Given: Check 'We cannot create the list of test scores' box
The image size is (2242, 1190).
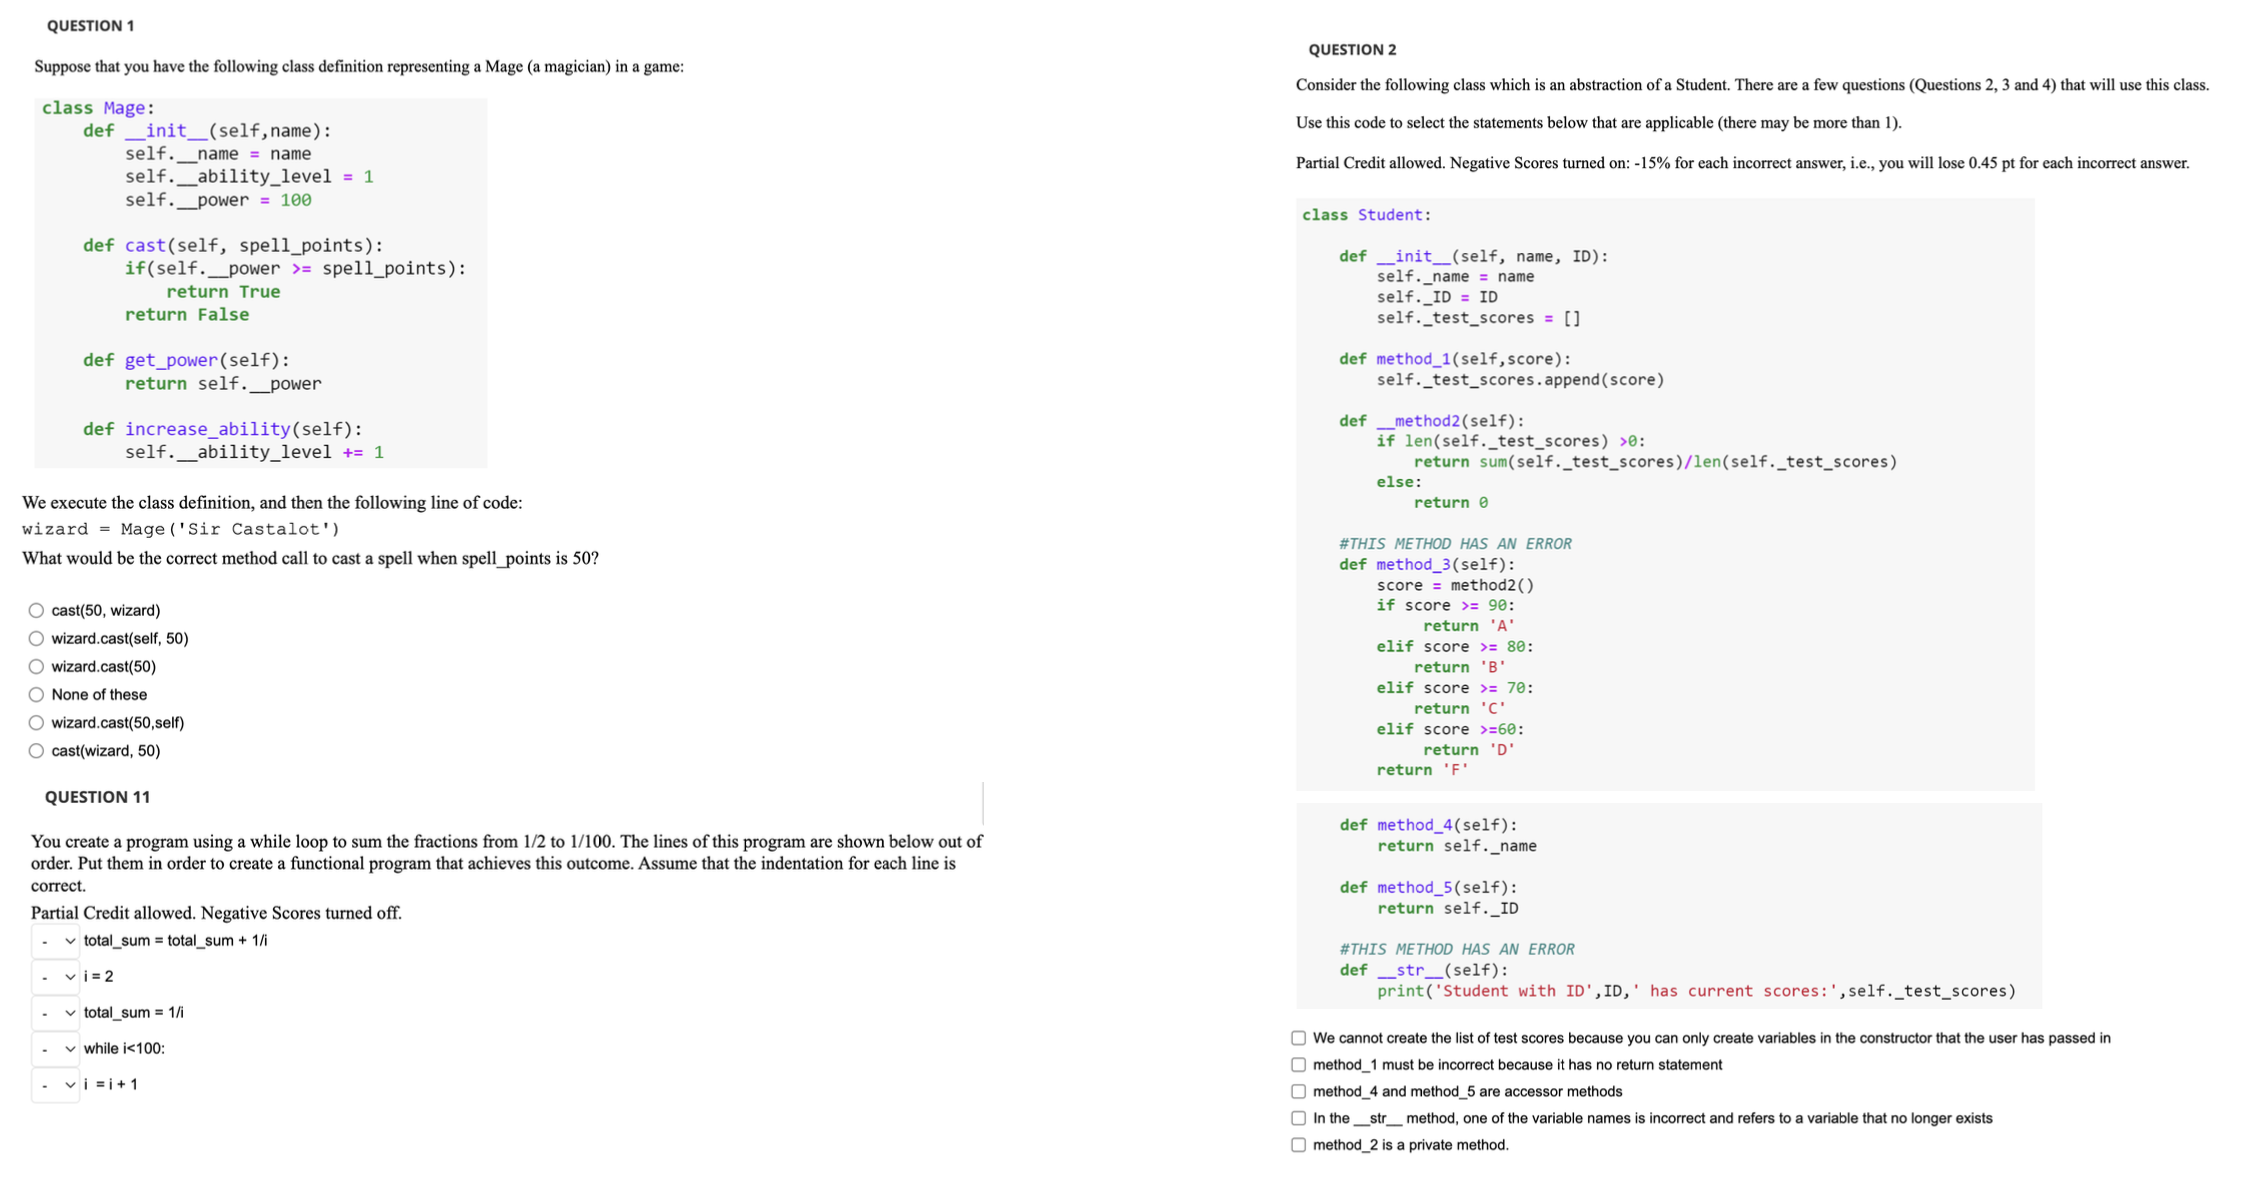Looking at the screenshot, I should tap(1298, 1038).
